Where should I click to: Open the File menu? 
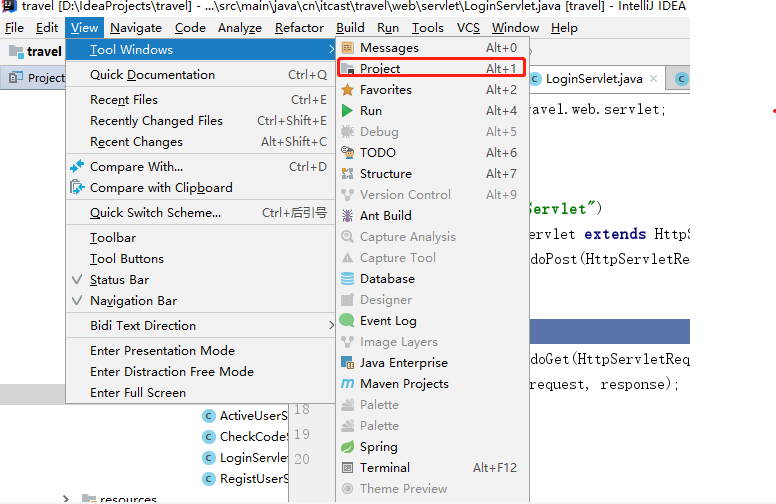click(x=14, y=28)
